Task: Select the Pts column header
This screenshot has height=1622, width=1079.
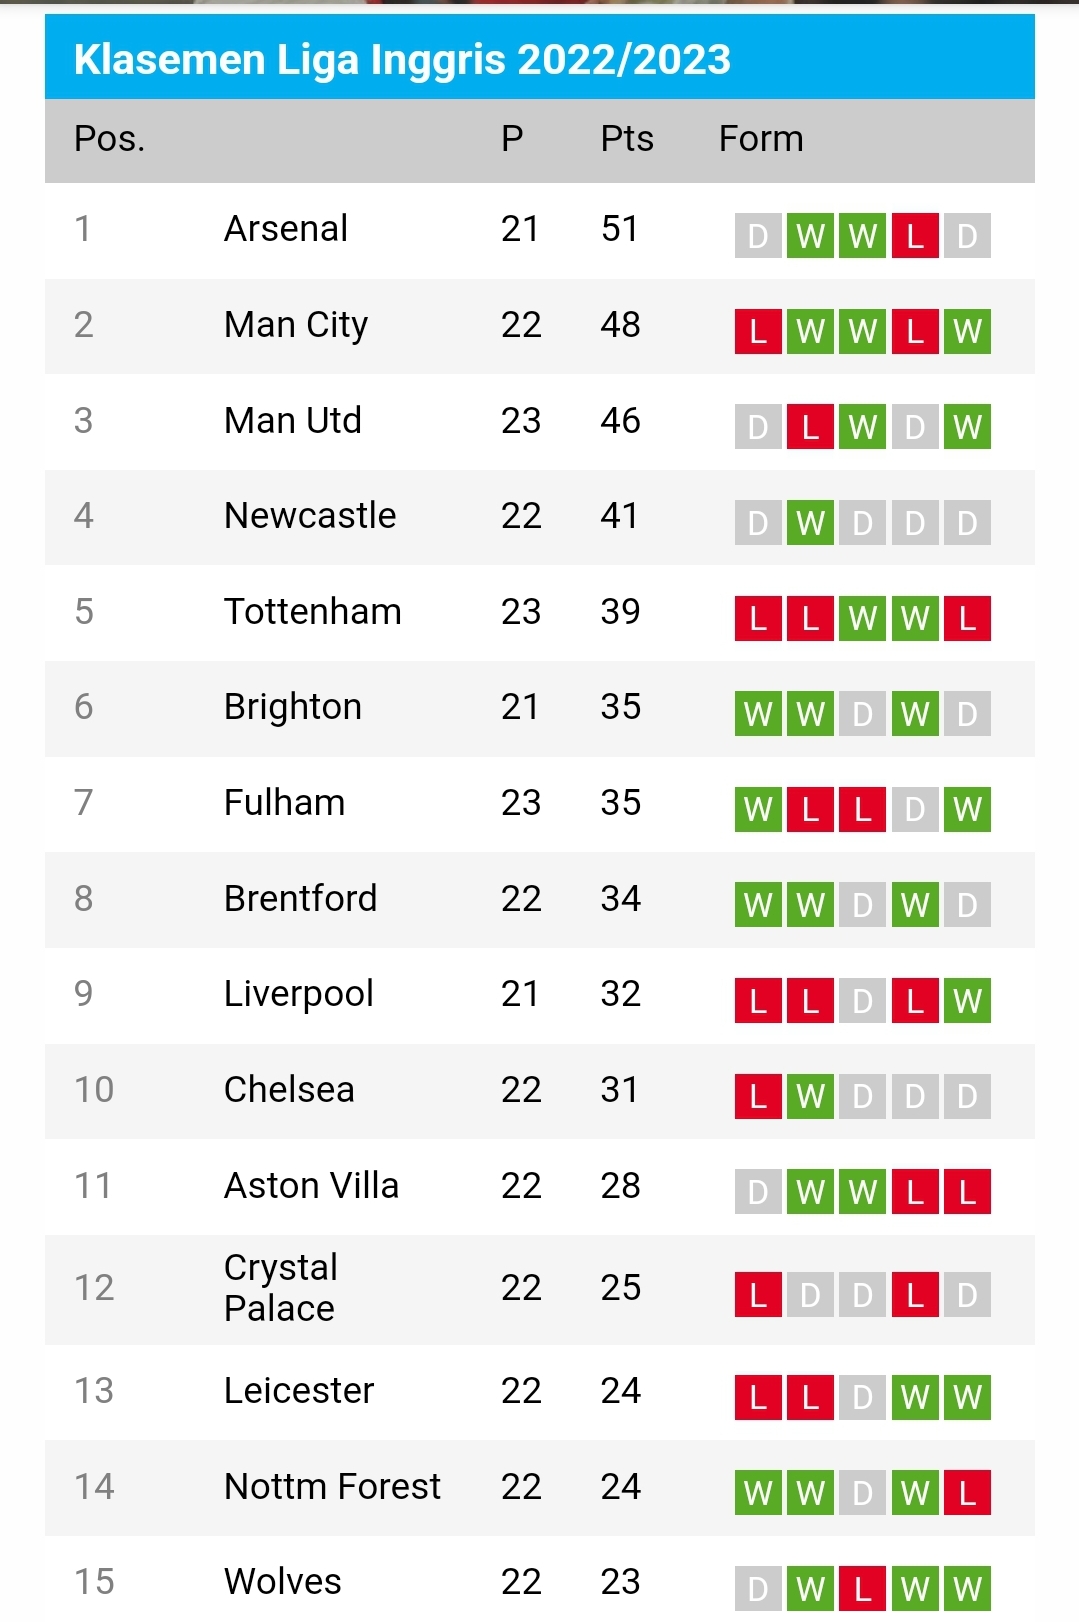Action: [627, 139]
